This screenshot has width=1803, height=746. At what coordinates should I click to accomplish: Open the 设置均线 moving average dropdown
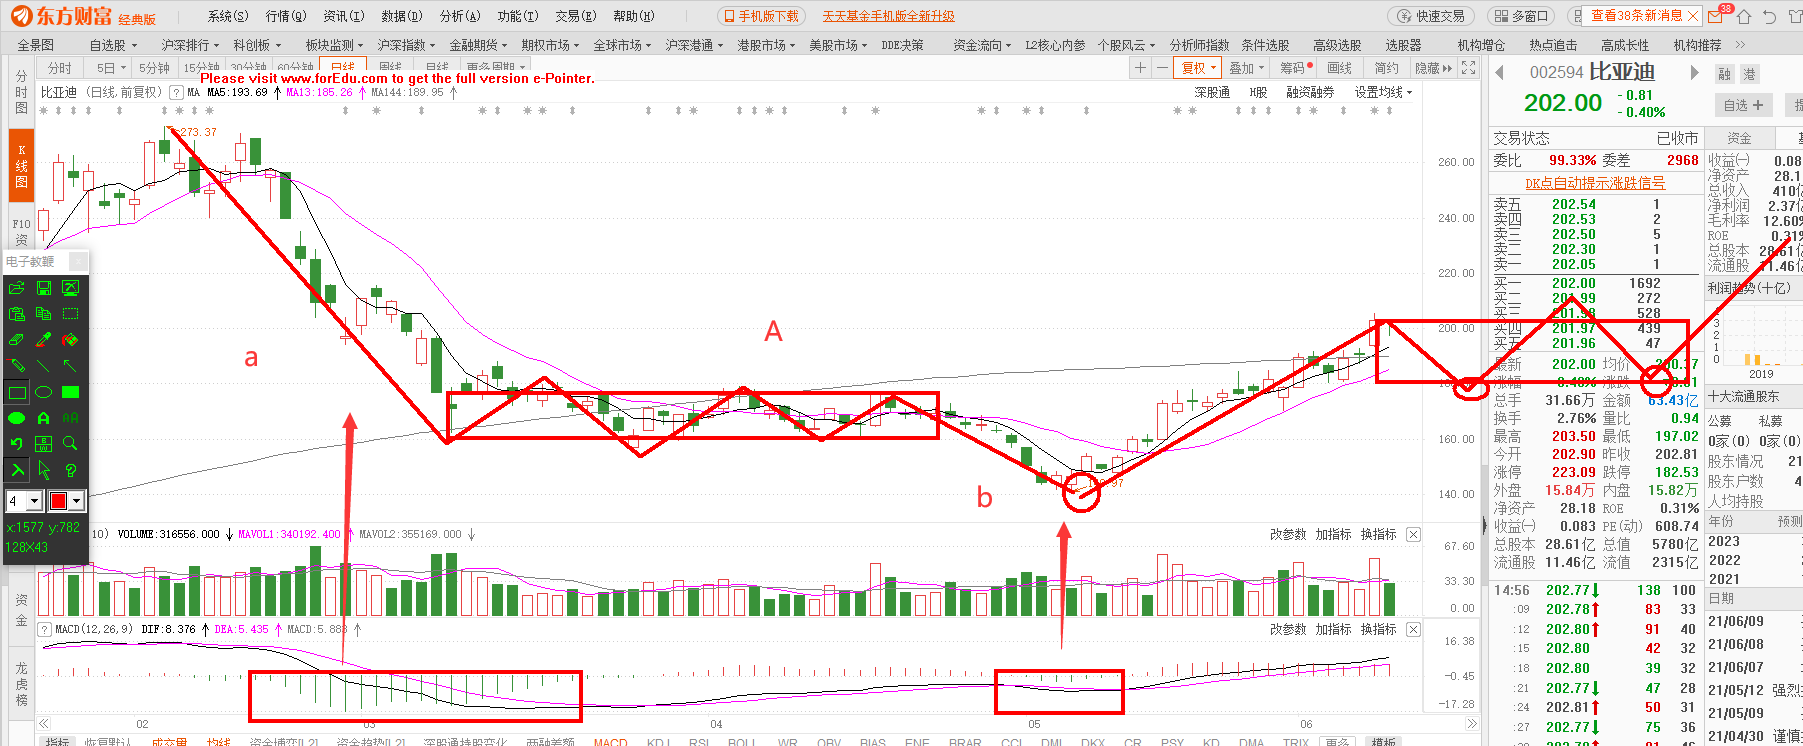[x=1383, y=92]
